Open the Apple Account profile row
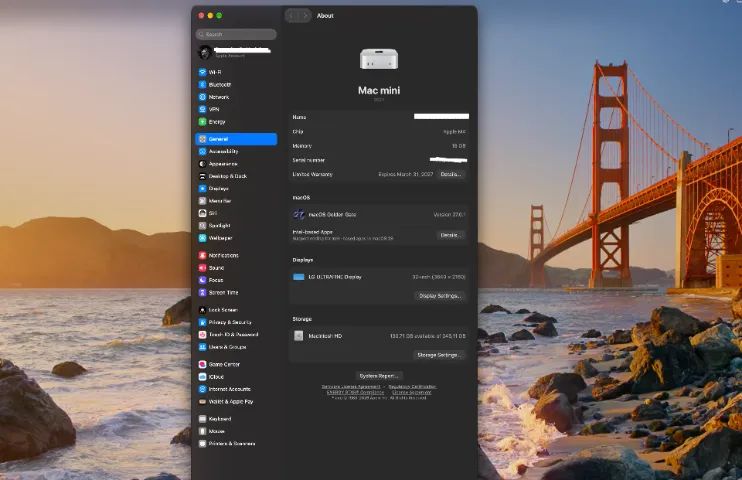742x480 pixels. point(236,52)
